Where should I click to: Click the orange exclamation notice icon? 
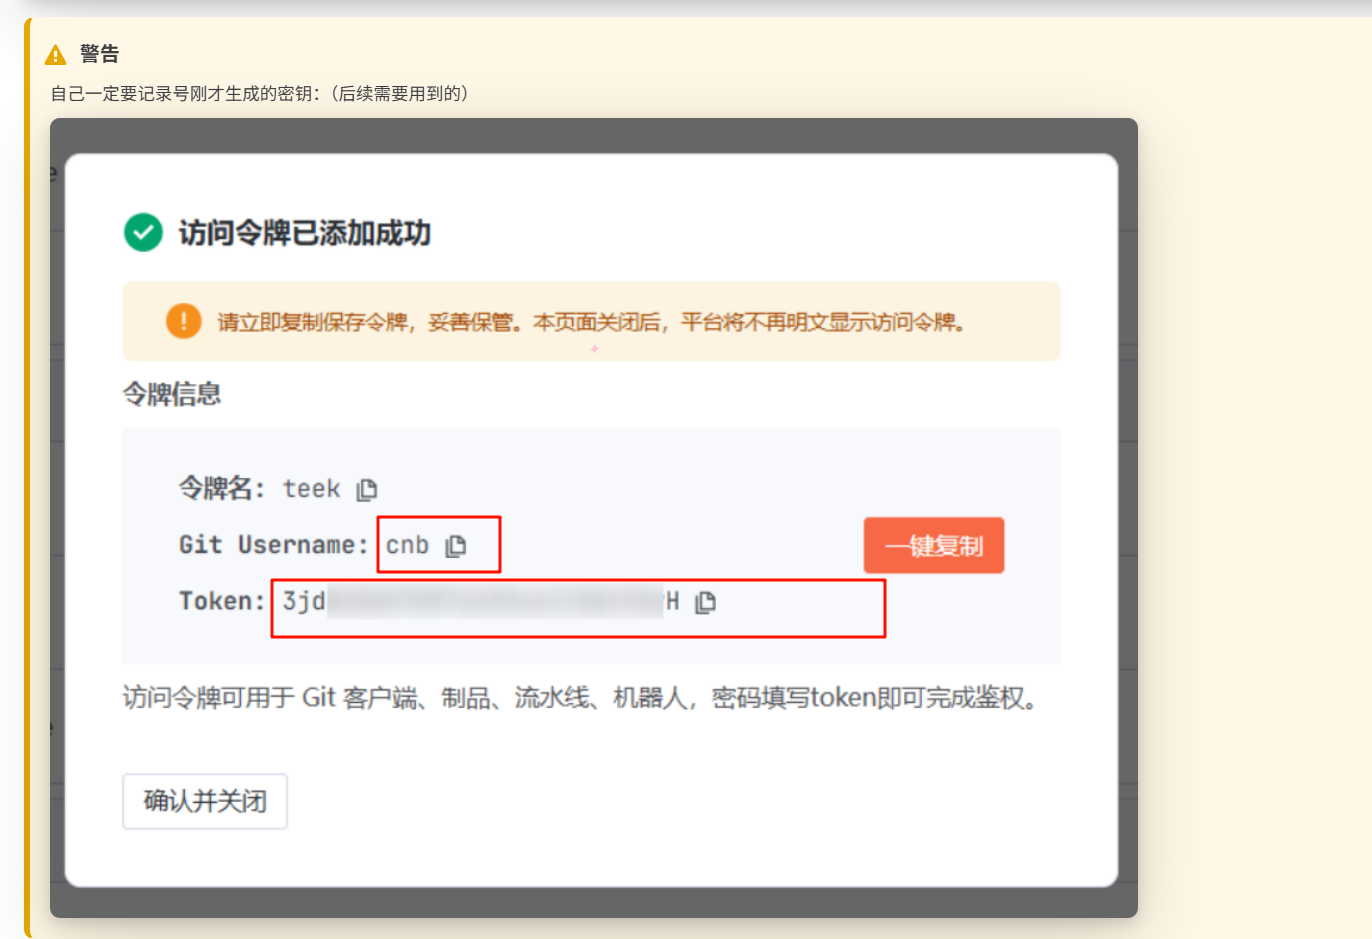(183, 321)
